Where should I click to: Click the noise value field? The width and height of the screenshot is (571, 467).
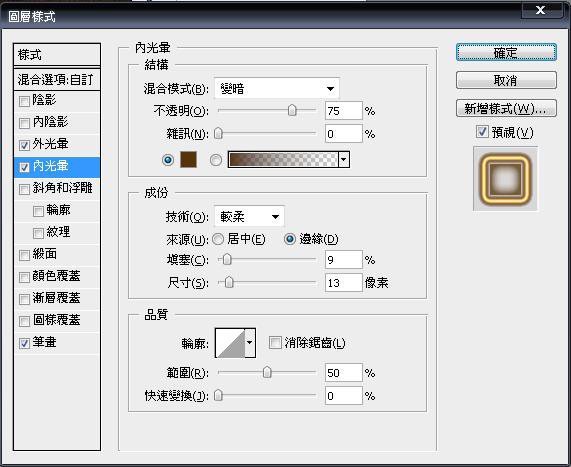coord(343,134)
